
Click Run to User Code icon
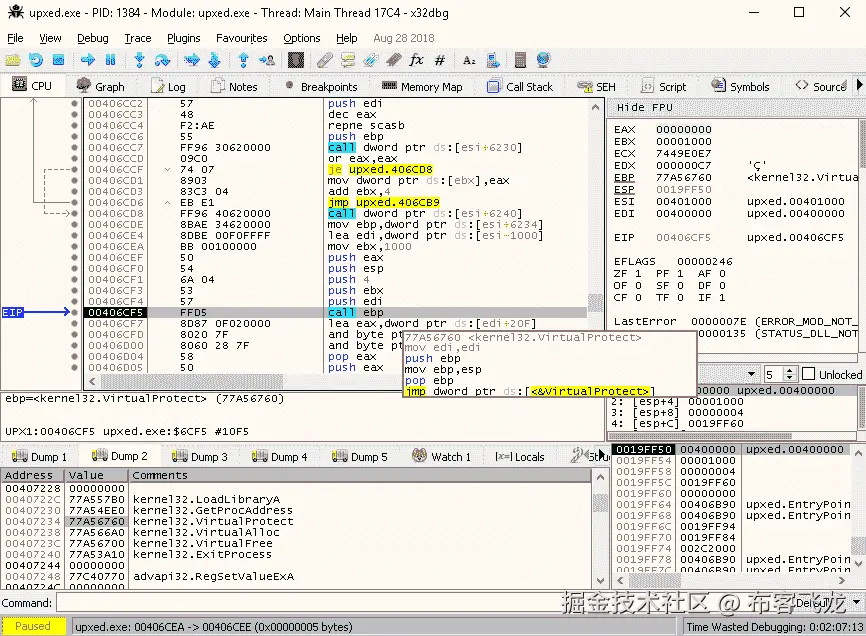267,60
